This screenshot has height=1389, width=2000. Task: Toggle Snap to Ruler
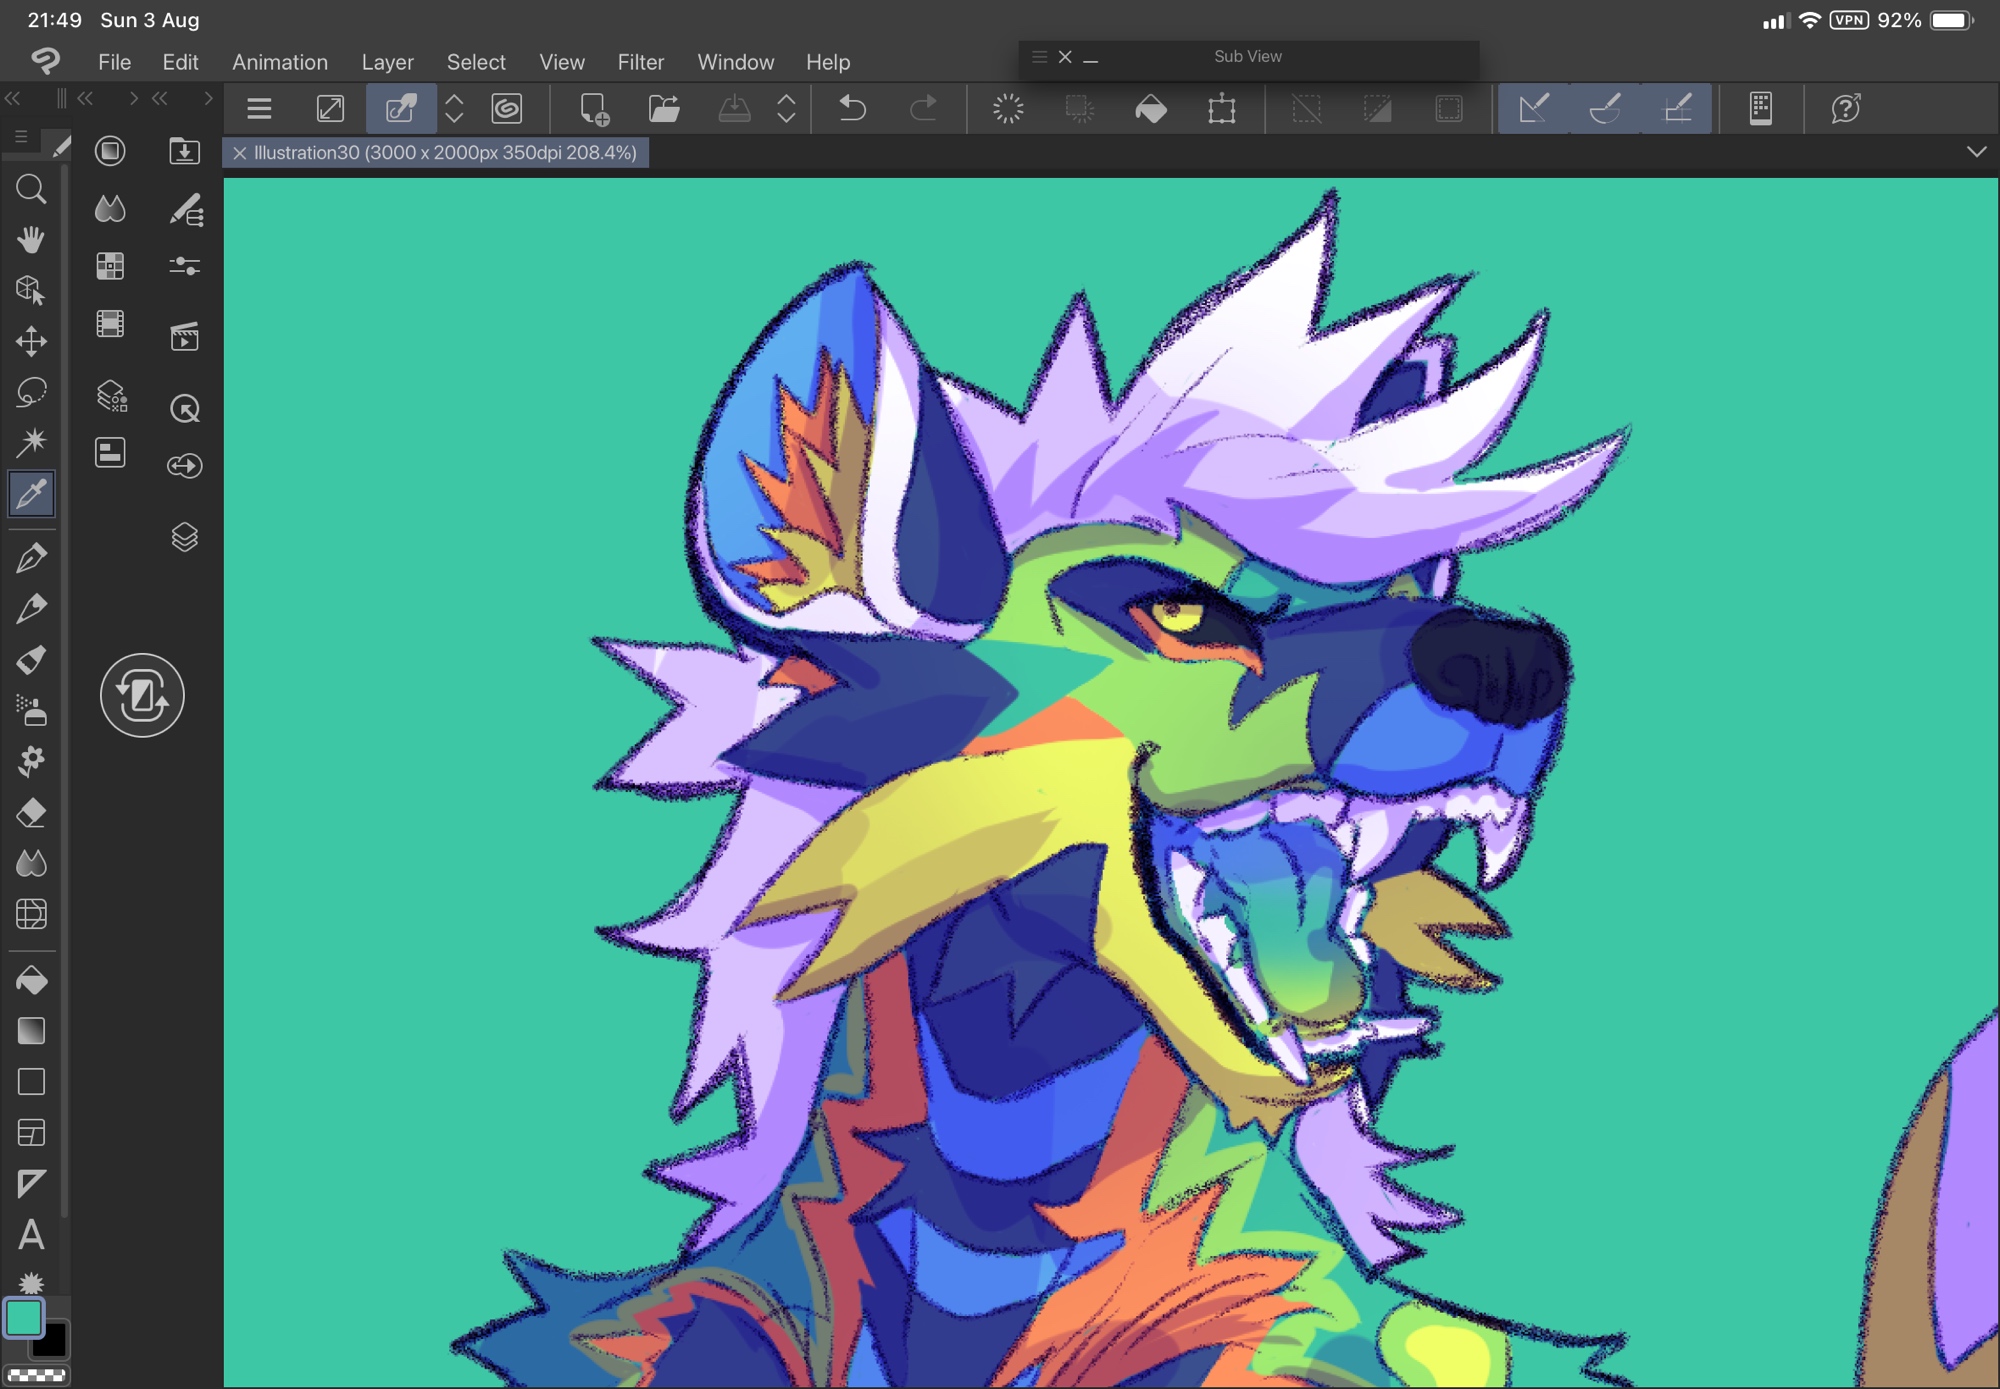1533,108
